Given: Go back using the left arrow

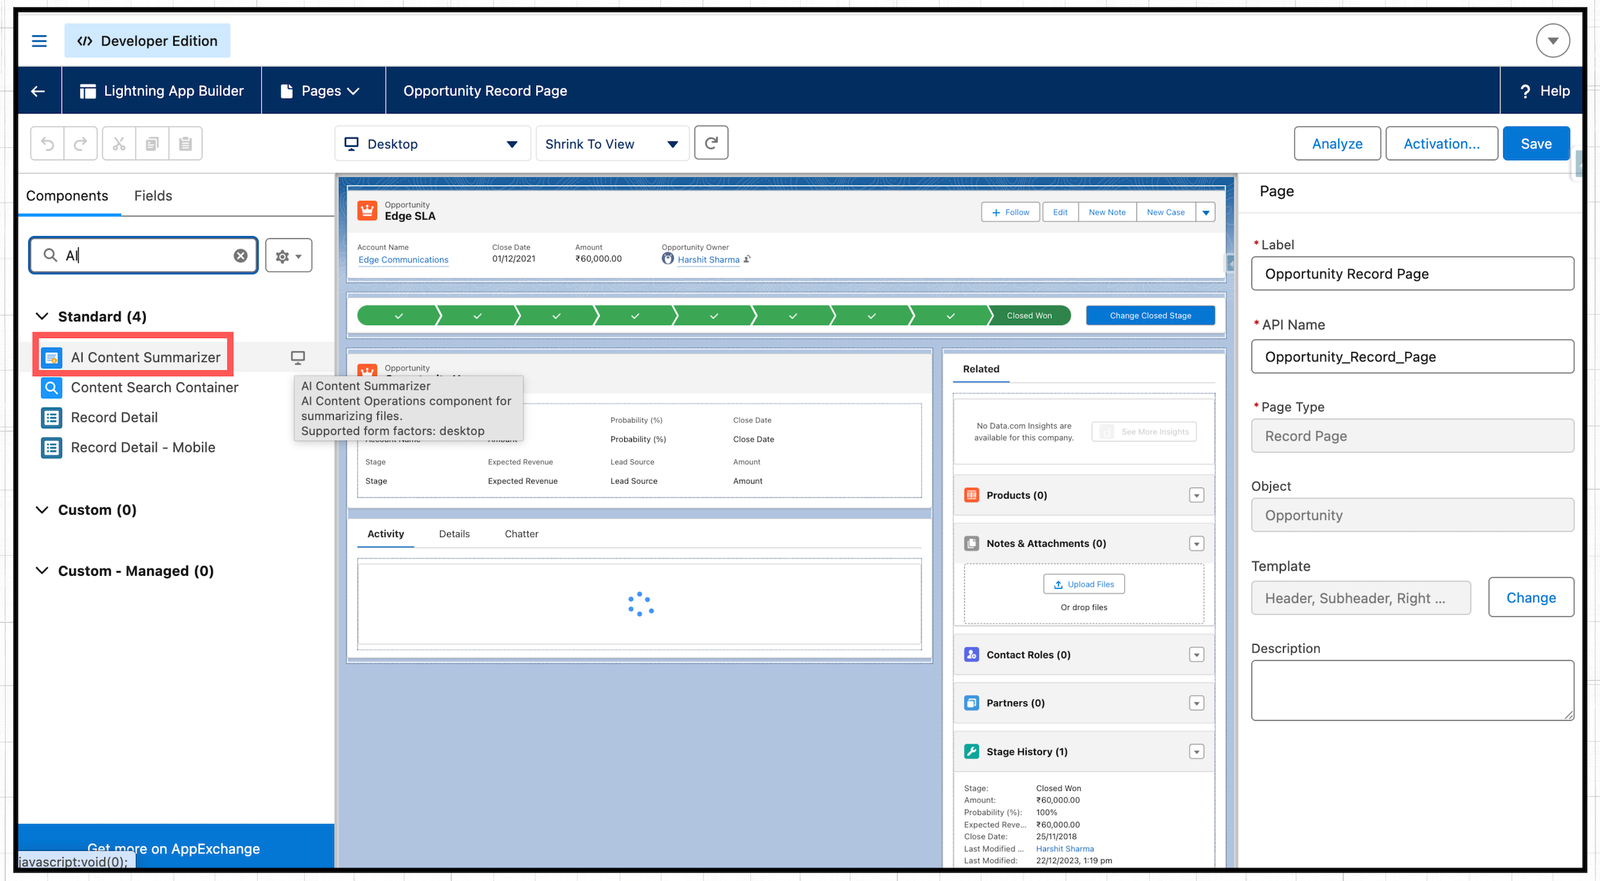Looking at the screenshot, I should [x=38, y=91].
